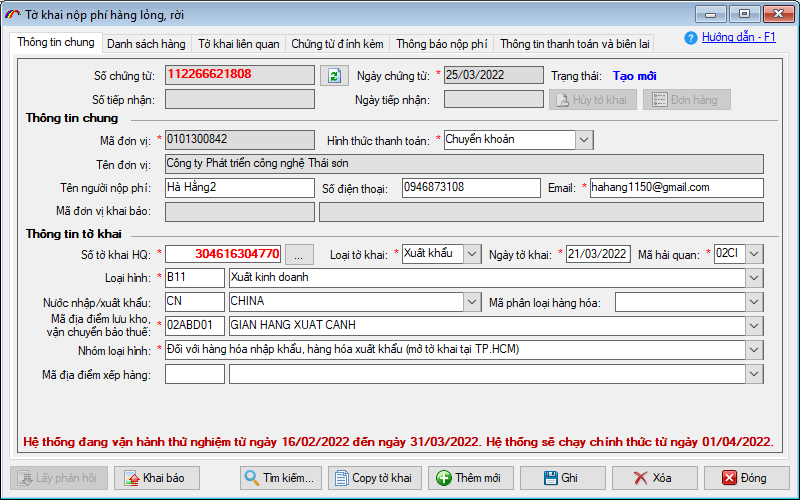
Task: Click the refresh document number icon
Action: pos(334,76)
